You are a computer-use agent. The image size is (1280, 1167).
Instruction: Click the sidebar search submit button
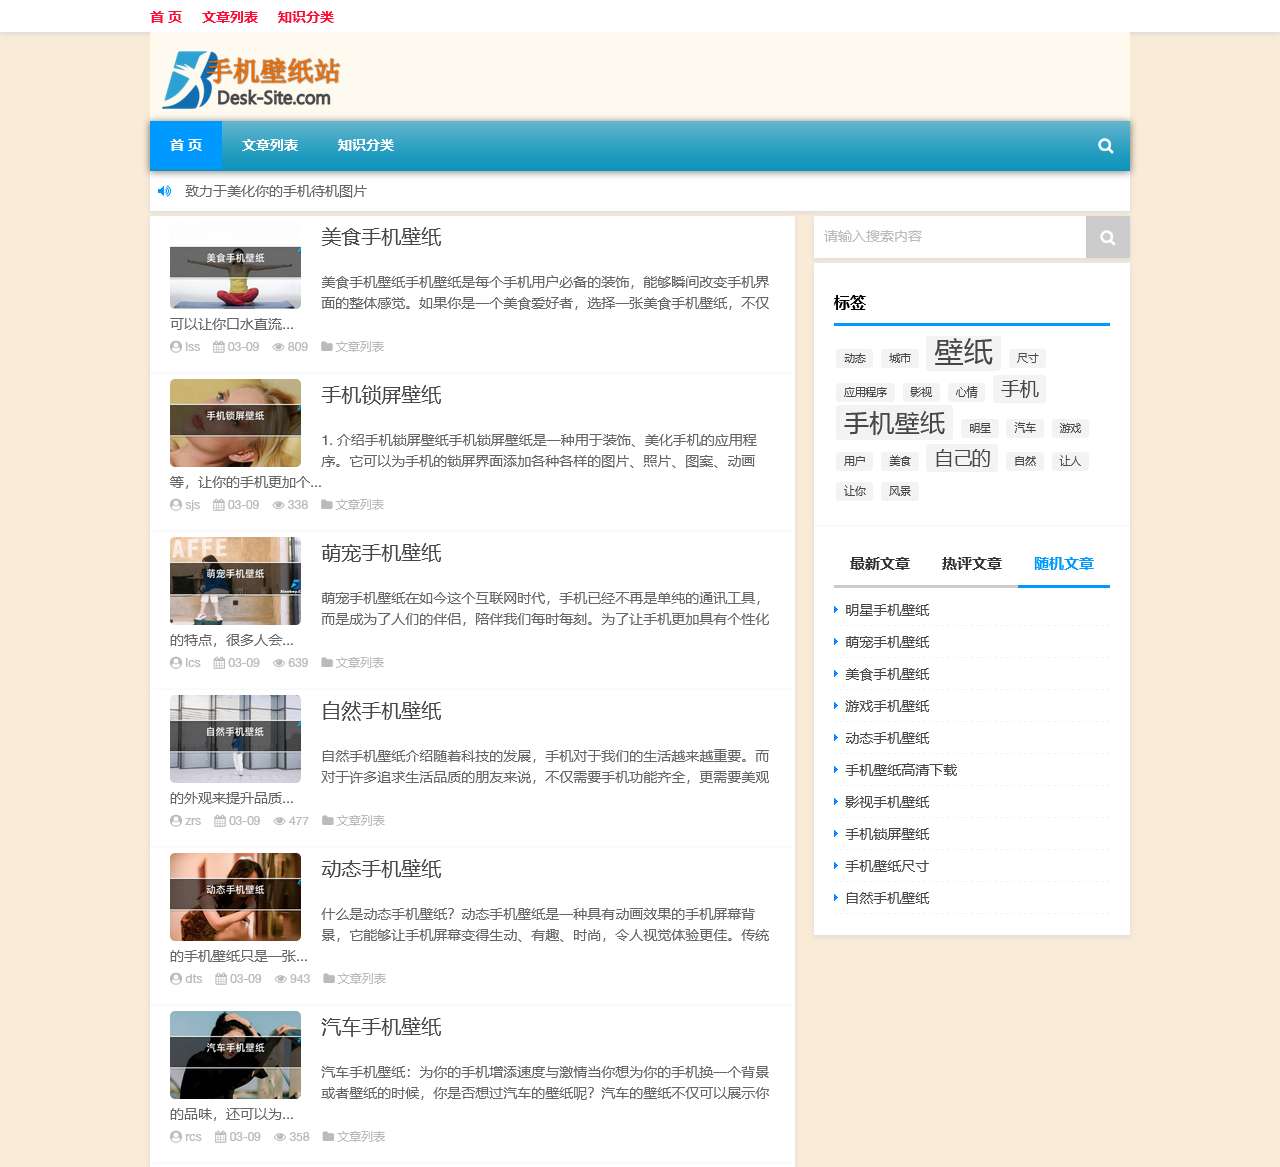(x=1108, y=237)
